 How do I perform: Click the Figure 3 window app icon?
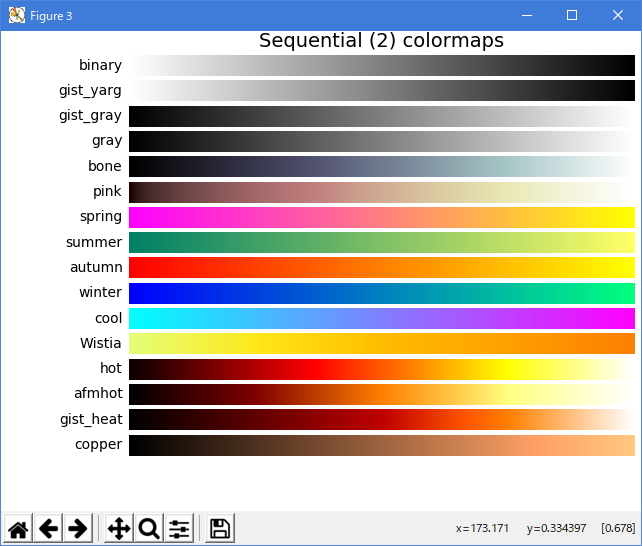pos(17,16)
